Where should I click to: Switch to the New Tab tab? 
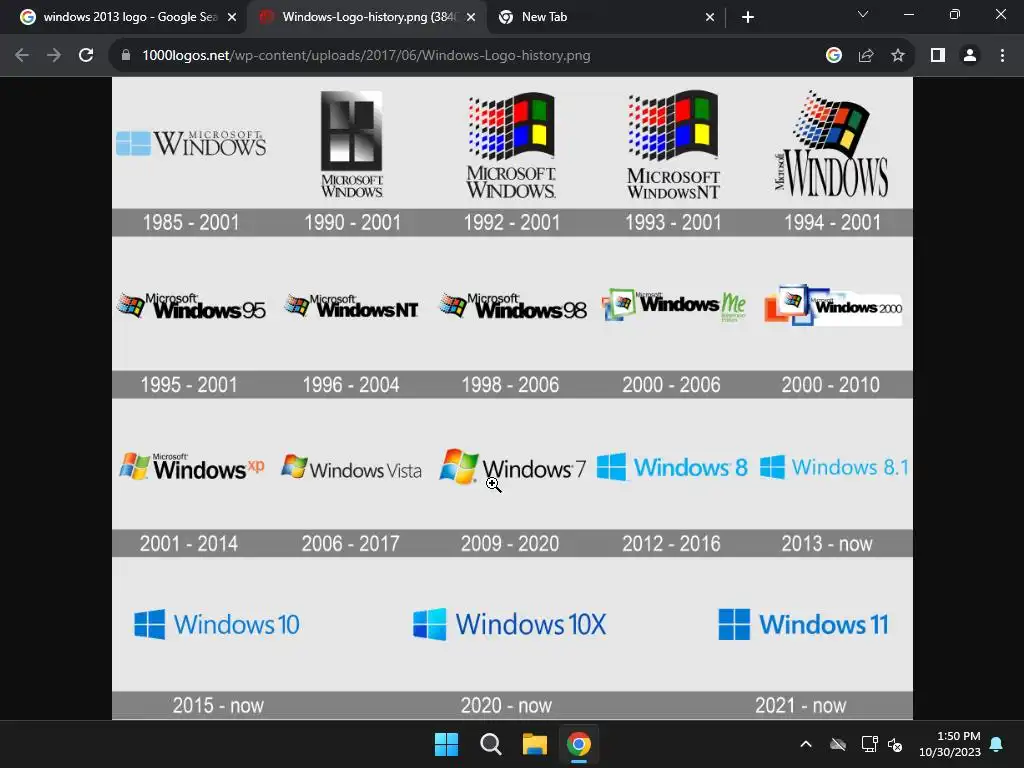(x=607, y=17)
